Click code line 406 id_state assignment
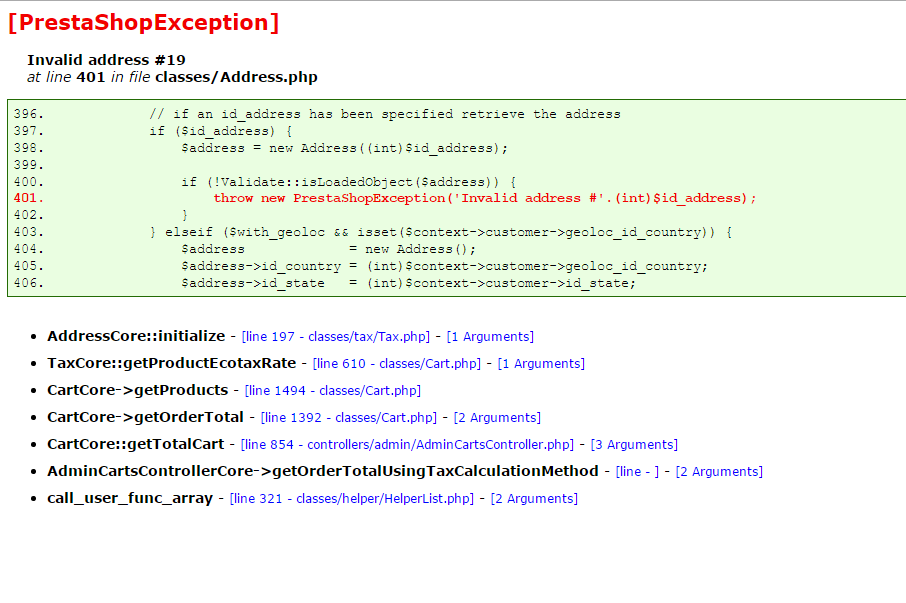Image resolution: width=906 pixels, height=603 pixels. [x=408, y=283]
